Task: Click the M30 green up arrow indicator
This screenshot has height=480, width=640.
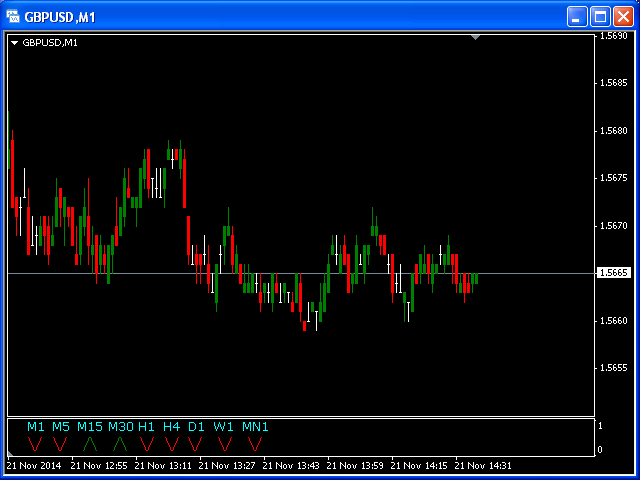Action: tap(120, 444)
